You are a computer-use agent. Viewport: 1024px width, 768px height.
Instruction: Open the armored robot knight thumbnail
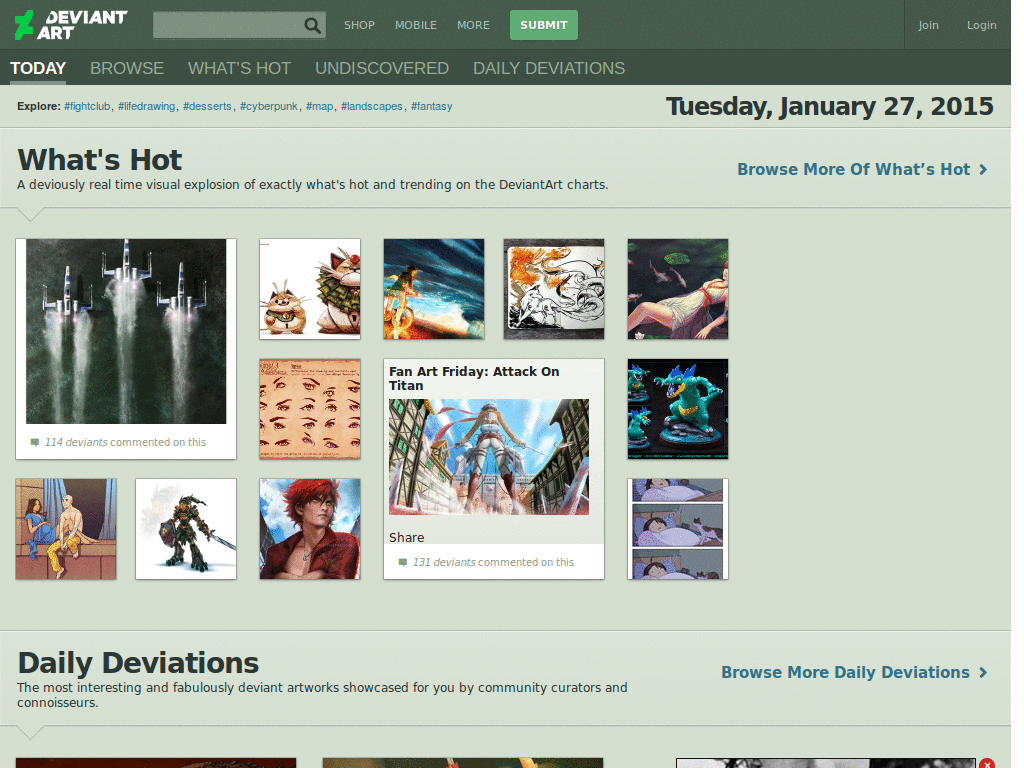pyautogui.click(x=186, y=529)
